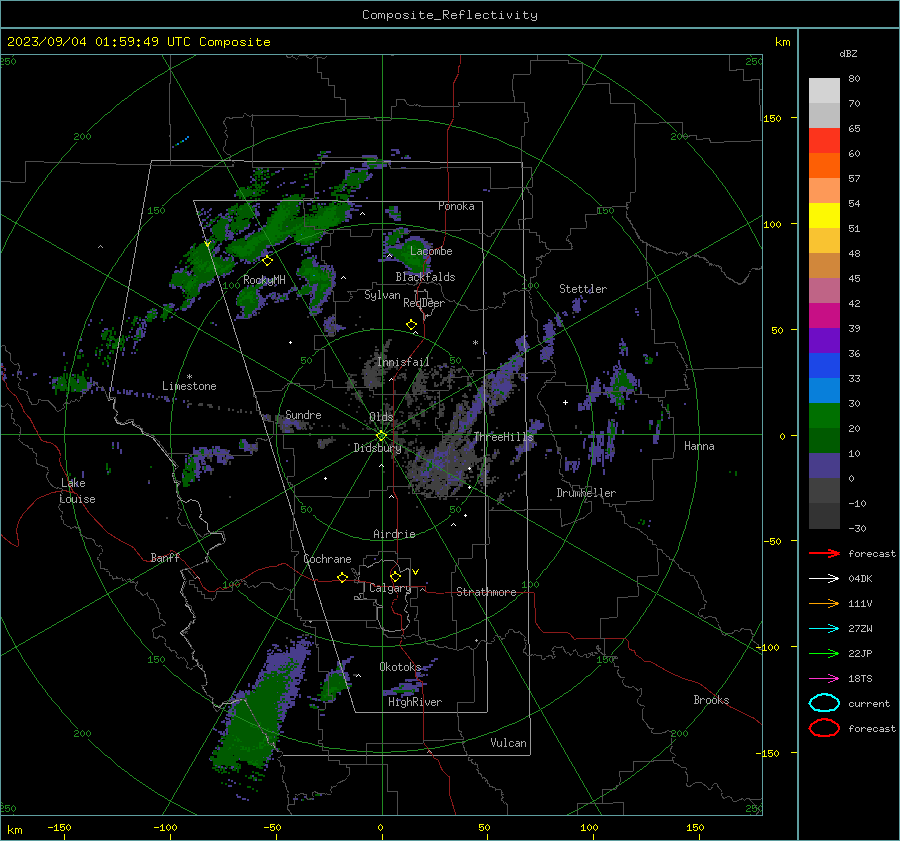This screenshot has height=841, width=900.
Task: Click the Composite_Reflectivity title text
Action: pyautogui.click(x=450, y=15)
